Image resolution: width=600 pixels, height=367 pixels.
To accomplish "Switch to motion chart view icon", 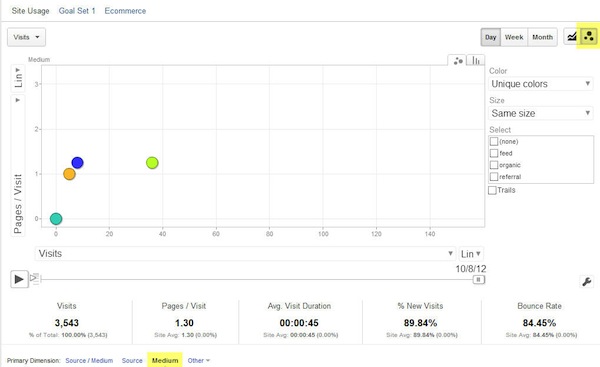I will click(x=589, y=37).
